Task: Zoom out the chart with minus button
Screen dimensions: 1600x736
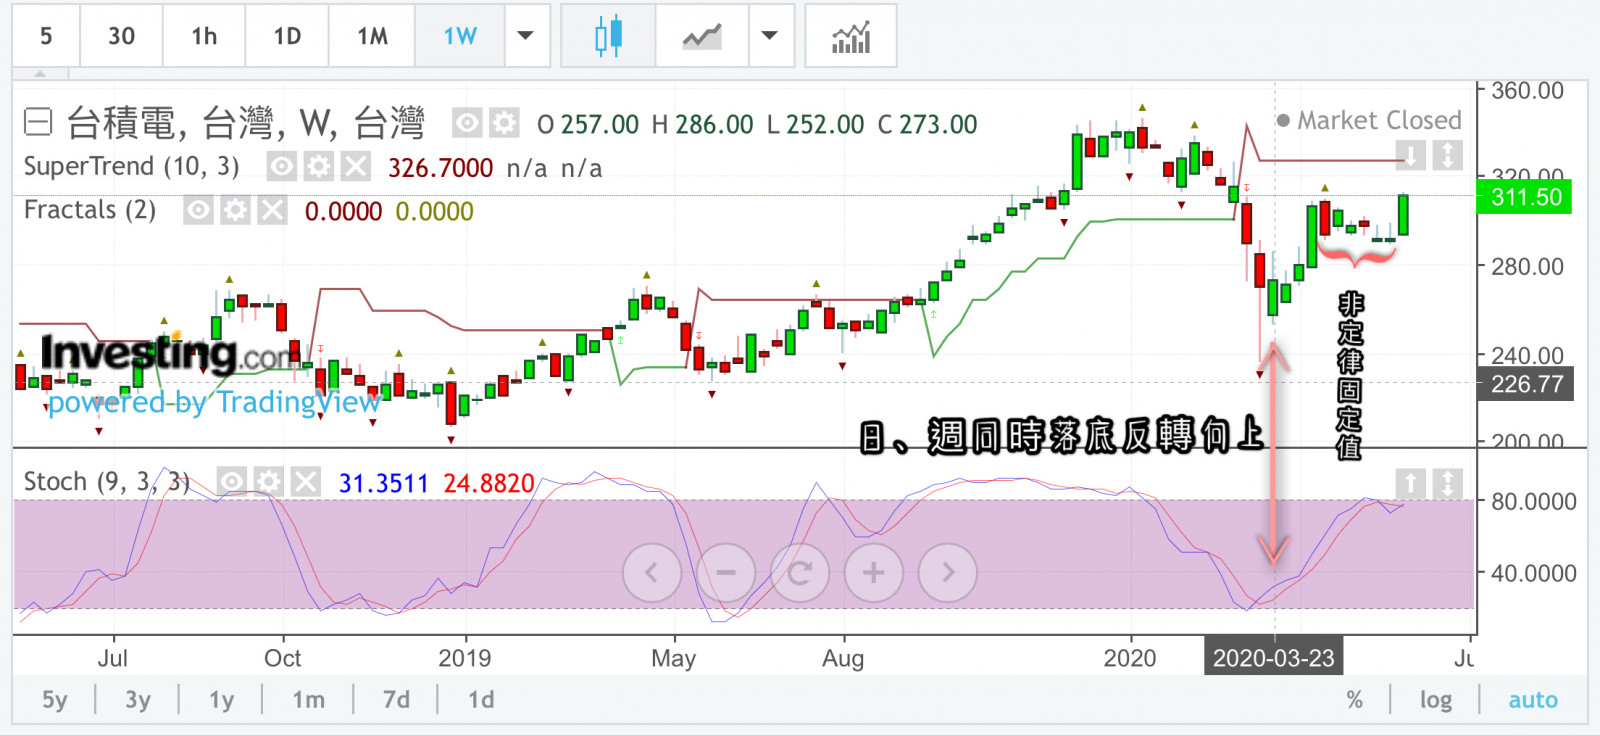Action: tap(726, 573)
